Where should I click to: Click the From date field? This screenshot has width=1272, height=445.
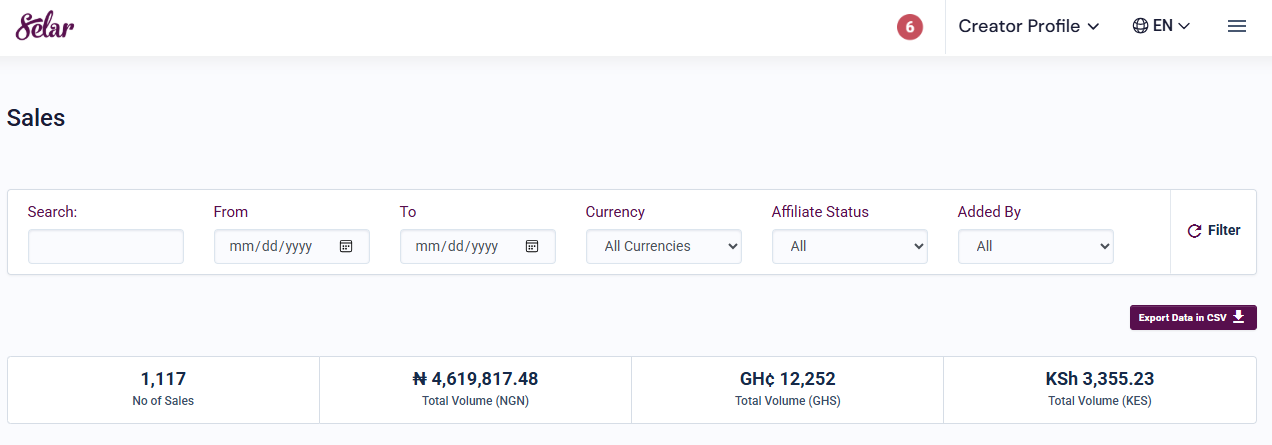coord(292,246)
